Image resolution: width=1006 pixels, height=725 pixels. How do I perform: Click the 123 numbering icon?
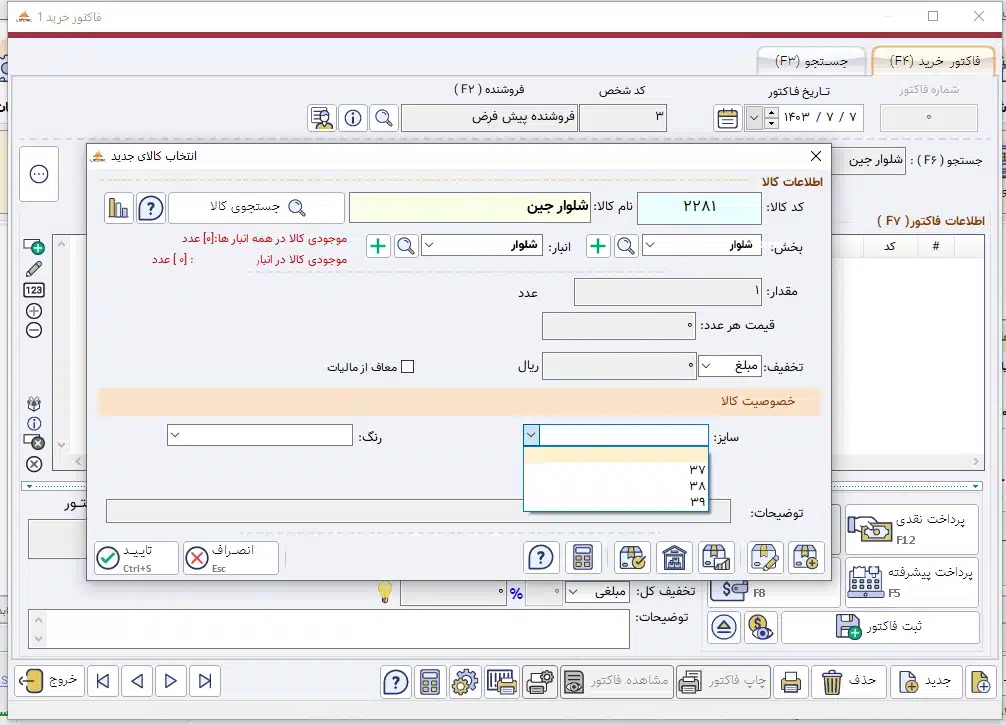pos(34,290)
